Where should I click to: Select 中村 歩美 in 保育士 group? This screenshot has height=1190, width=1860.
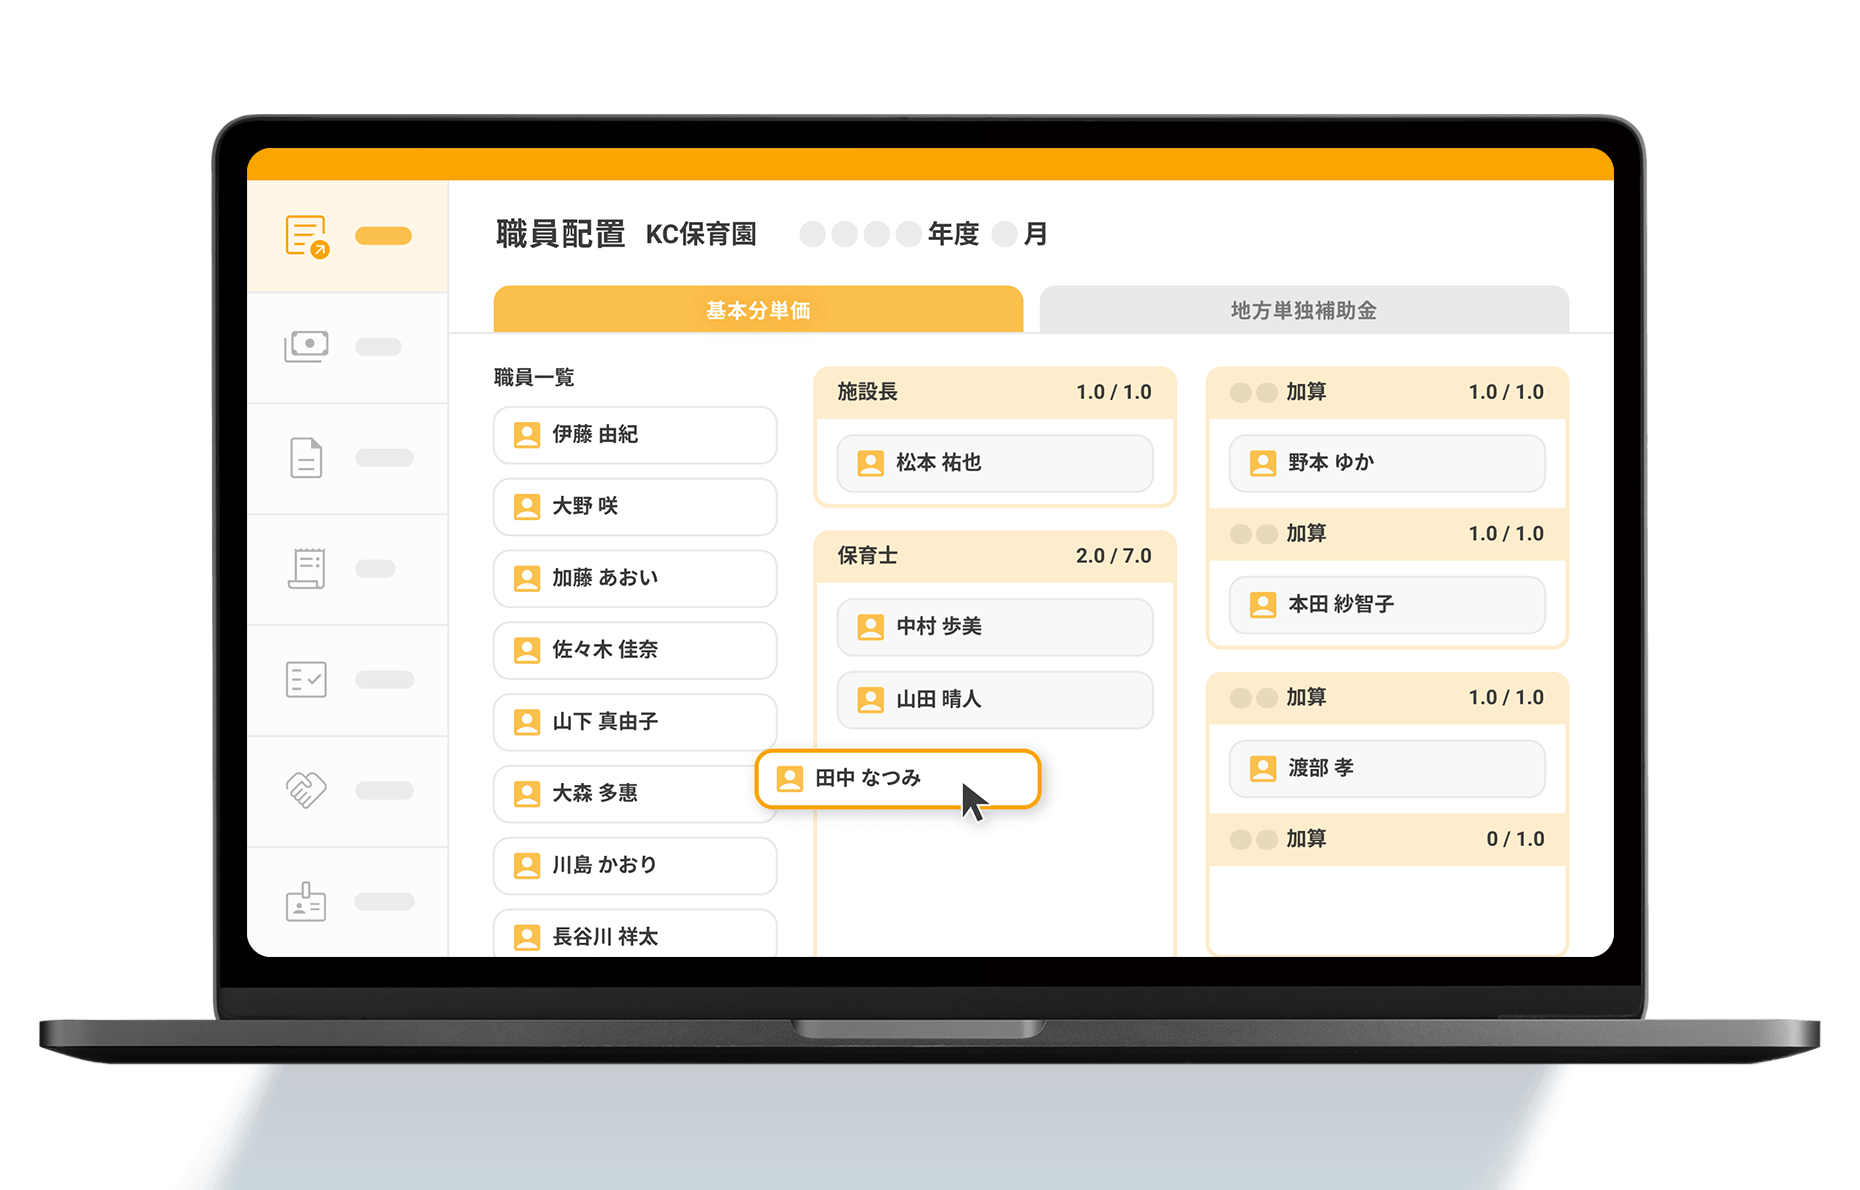click(994, 627)
